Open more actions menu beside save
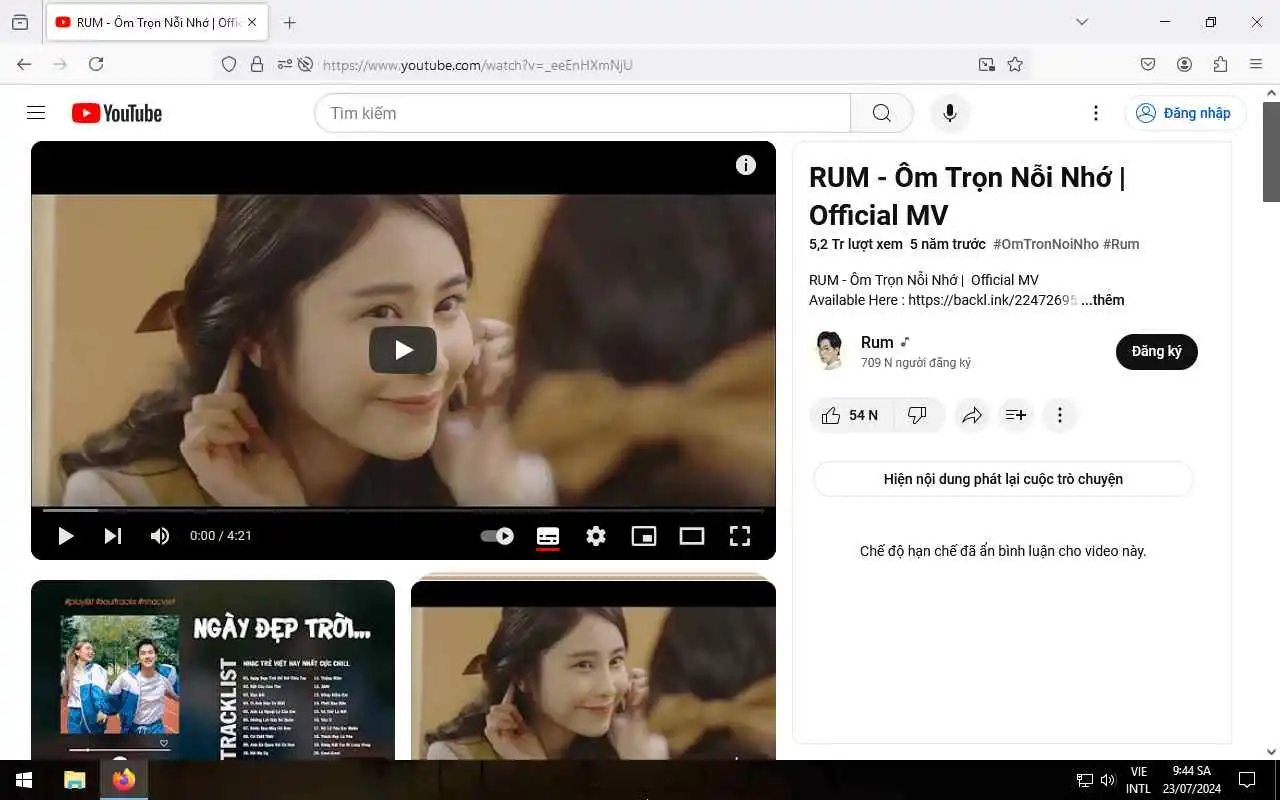The image size is (1280, 800). pyautogui.click(x=1060, y=415)
